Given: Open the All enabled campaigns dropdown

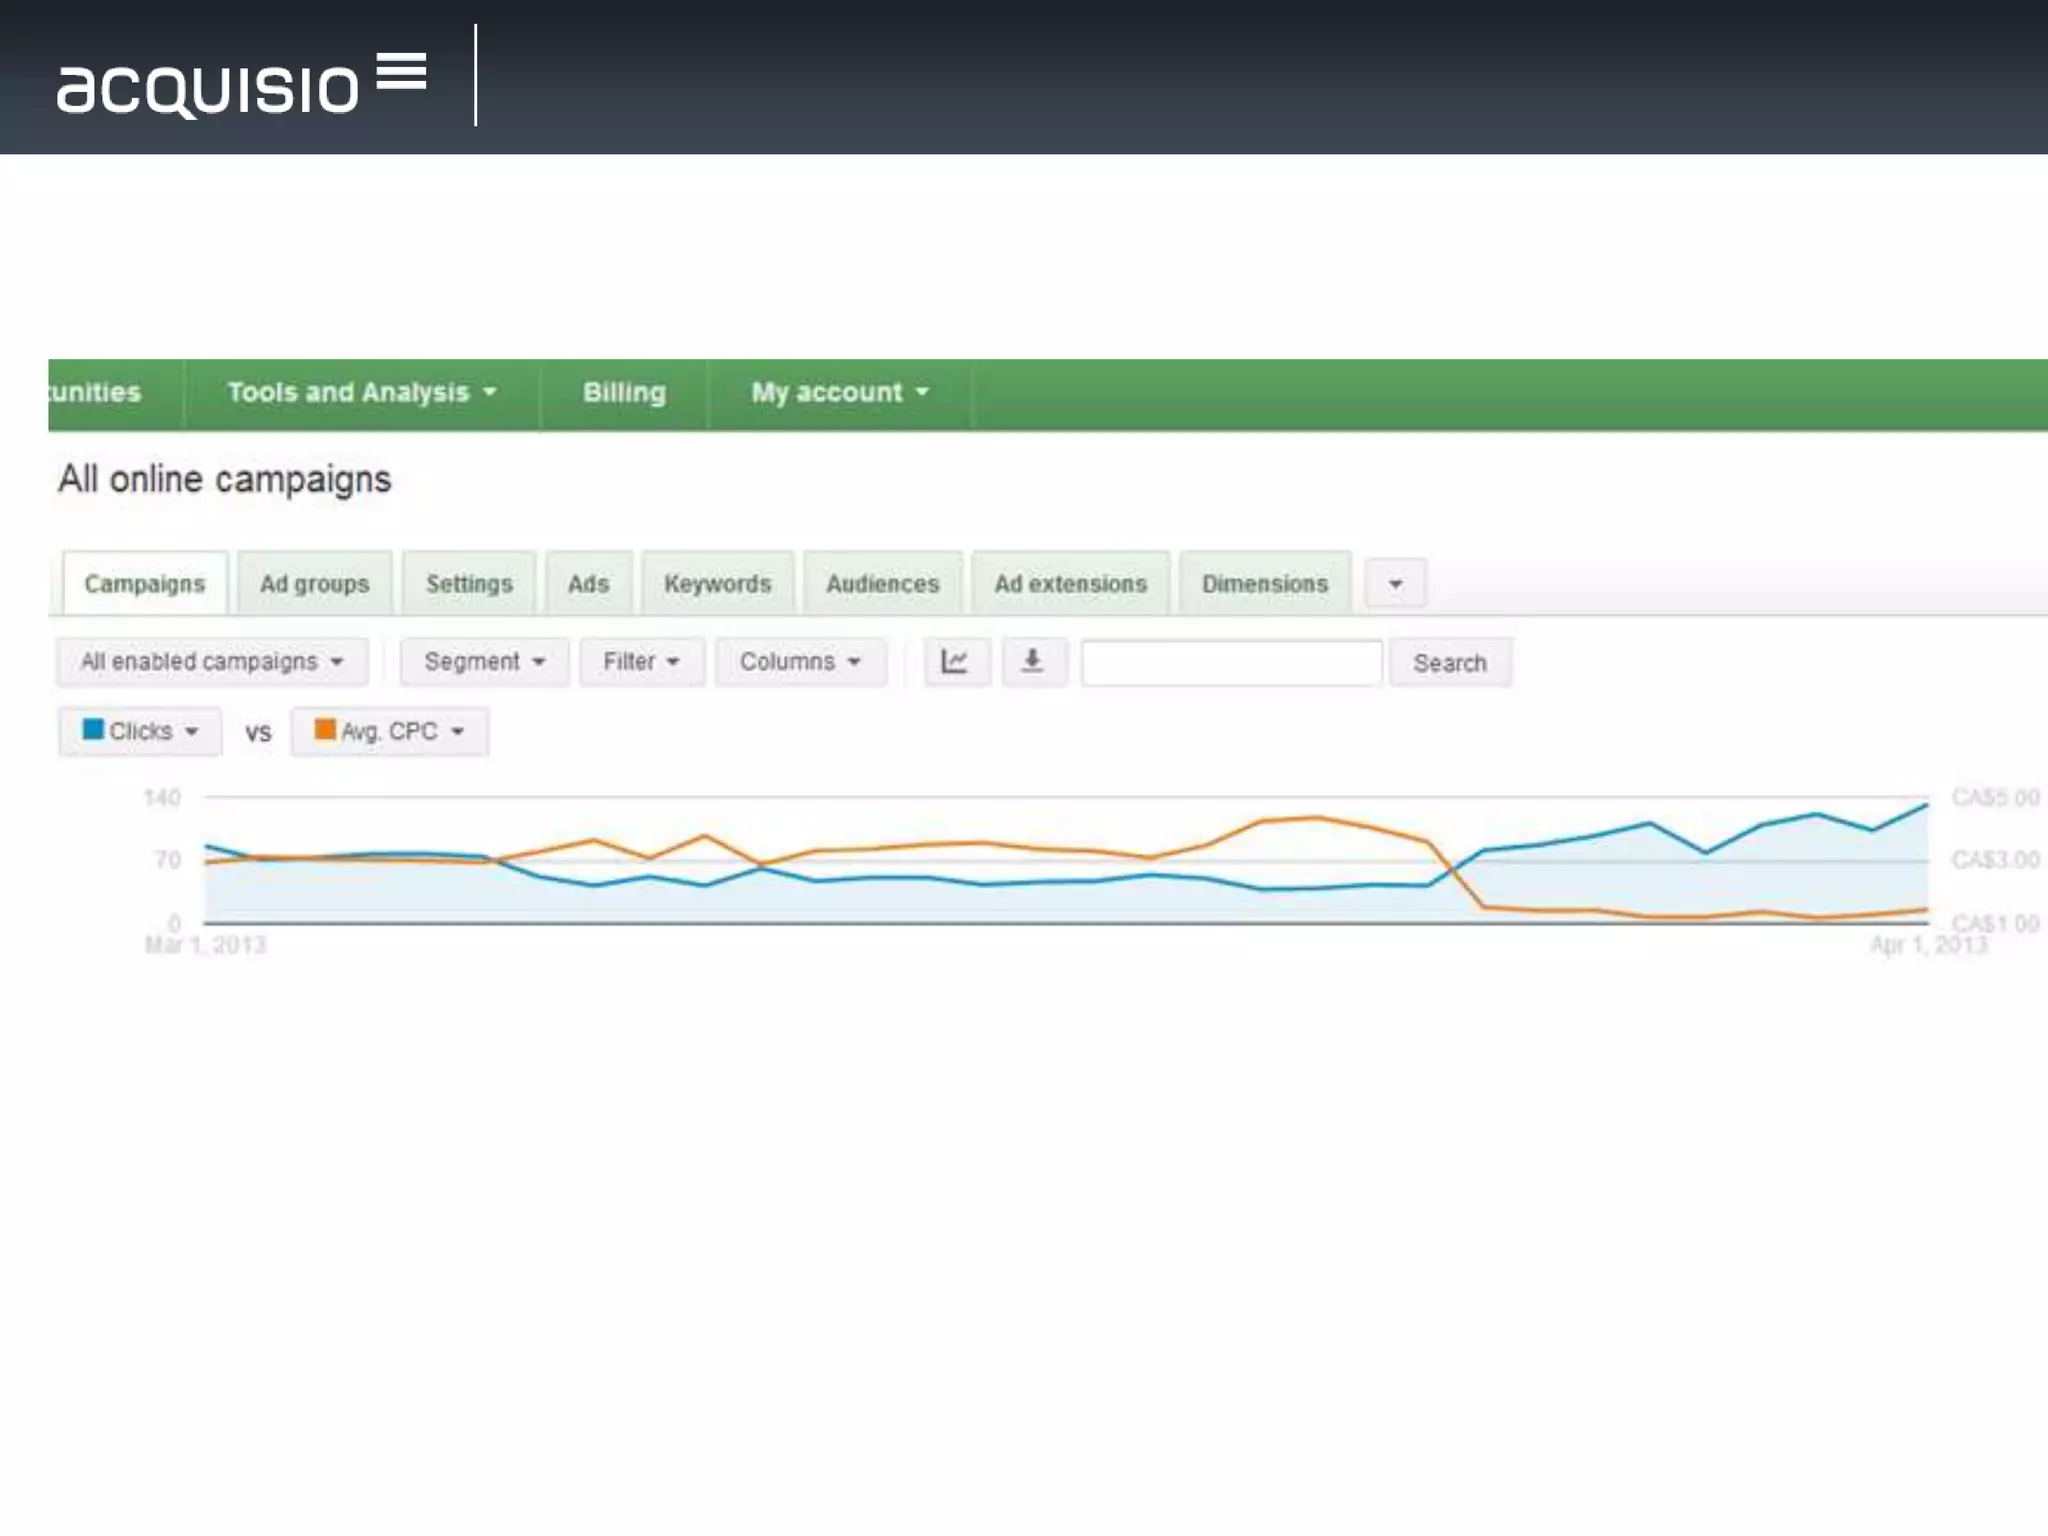Looking at the screenshot, I should point(212,662).
